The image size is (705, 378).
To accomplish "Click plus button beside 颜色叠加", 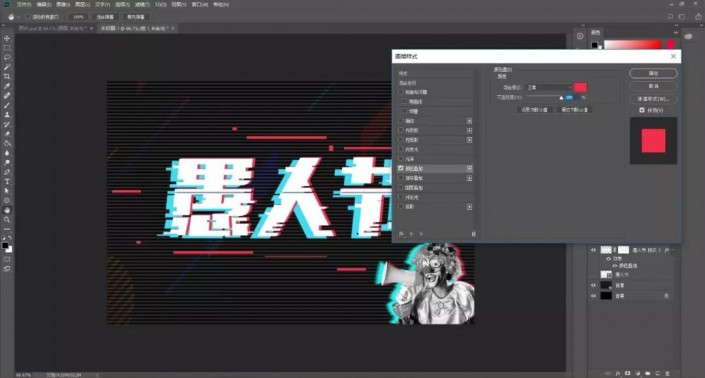I will pos(469,169).
